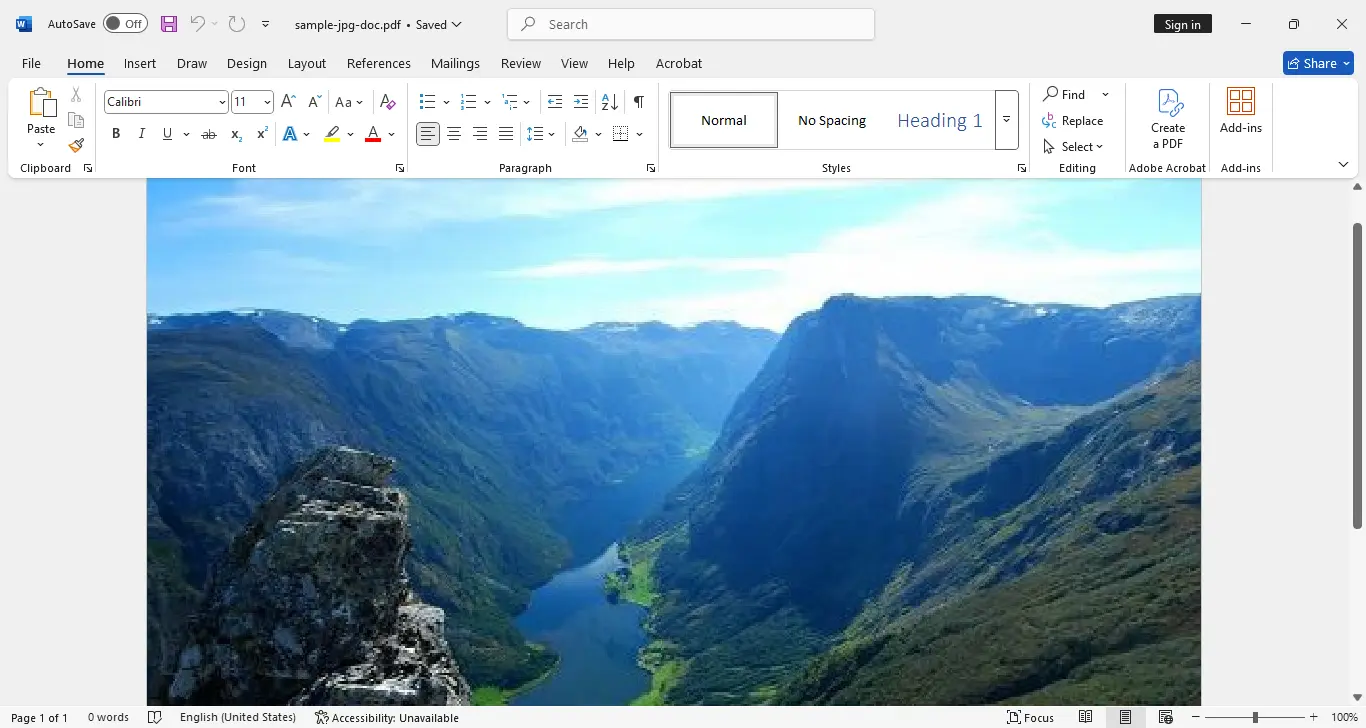Viewport: 1366px width, 728px height.
Task: Click the Sort A-Z icon
Action: coord(610,102)
